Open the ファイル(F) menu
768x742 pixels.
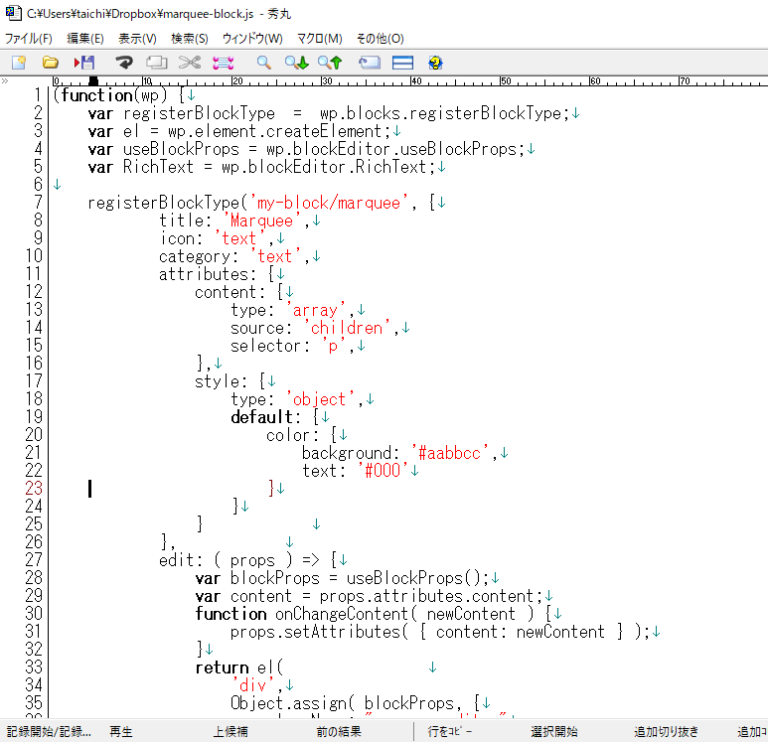coord(28,38)
